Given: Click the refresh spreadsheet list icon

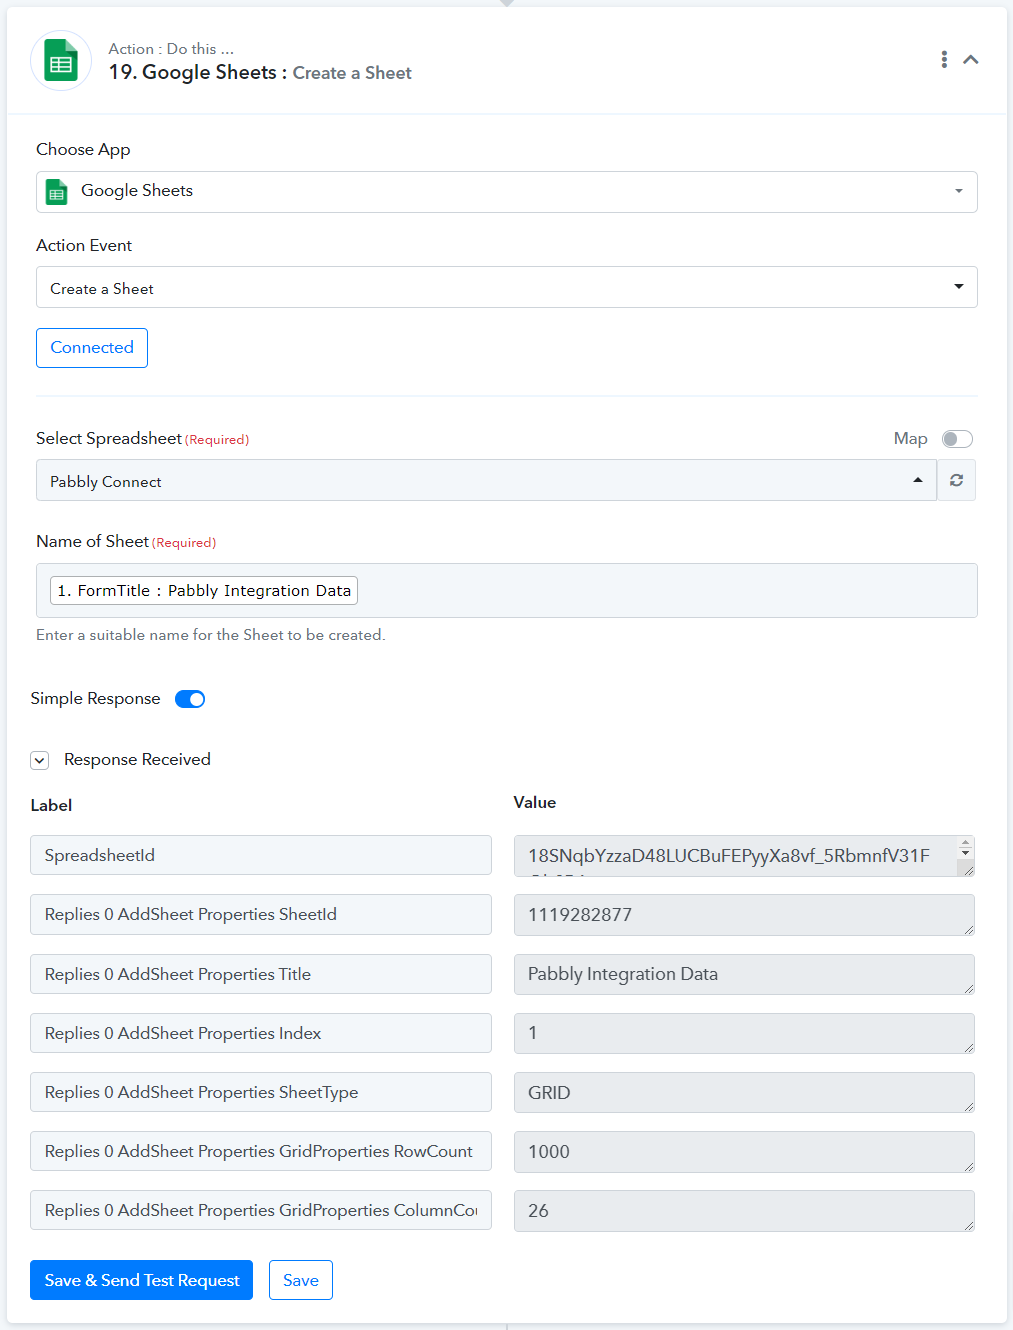Looking at the screenshot, I should pos(956,480).
